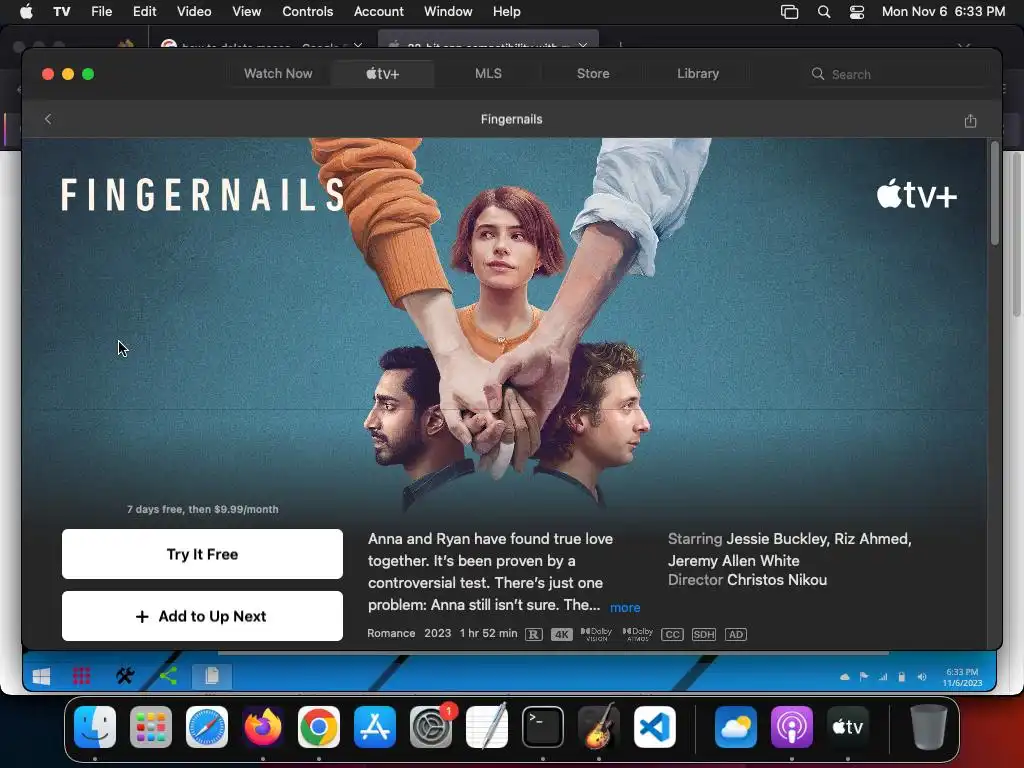Viewport: 1024px width, 768px height.
Task: Click the Windows Start button in the background window
Action: (41, 677)
